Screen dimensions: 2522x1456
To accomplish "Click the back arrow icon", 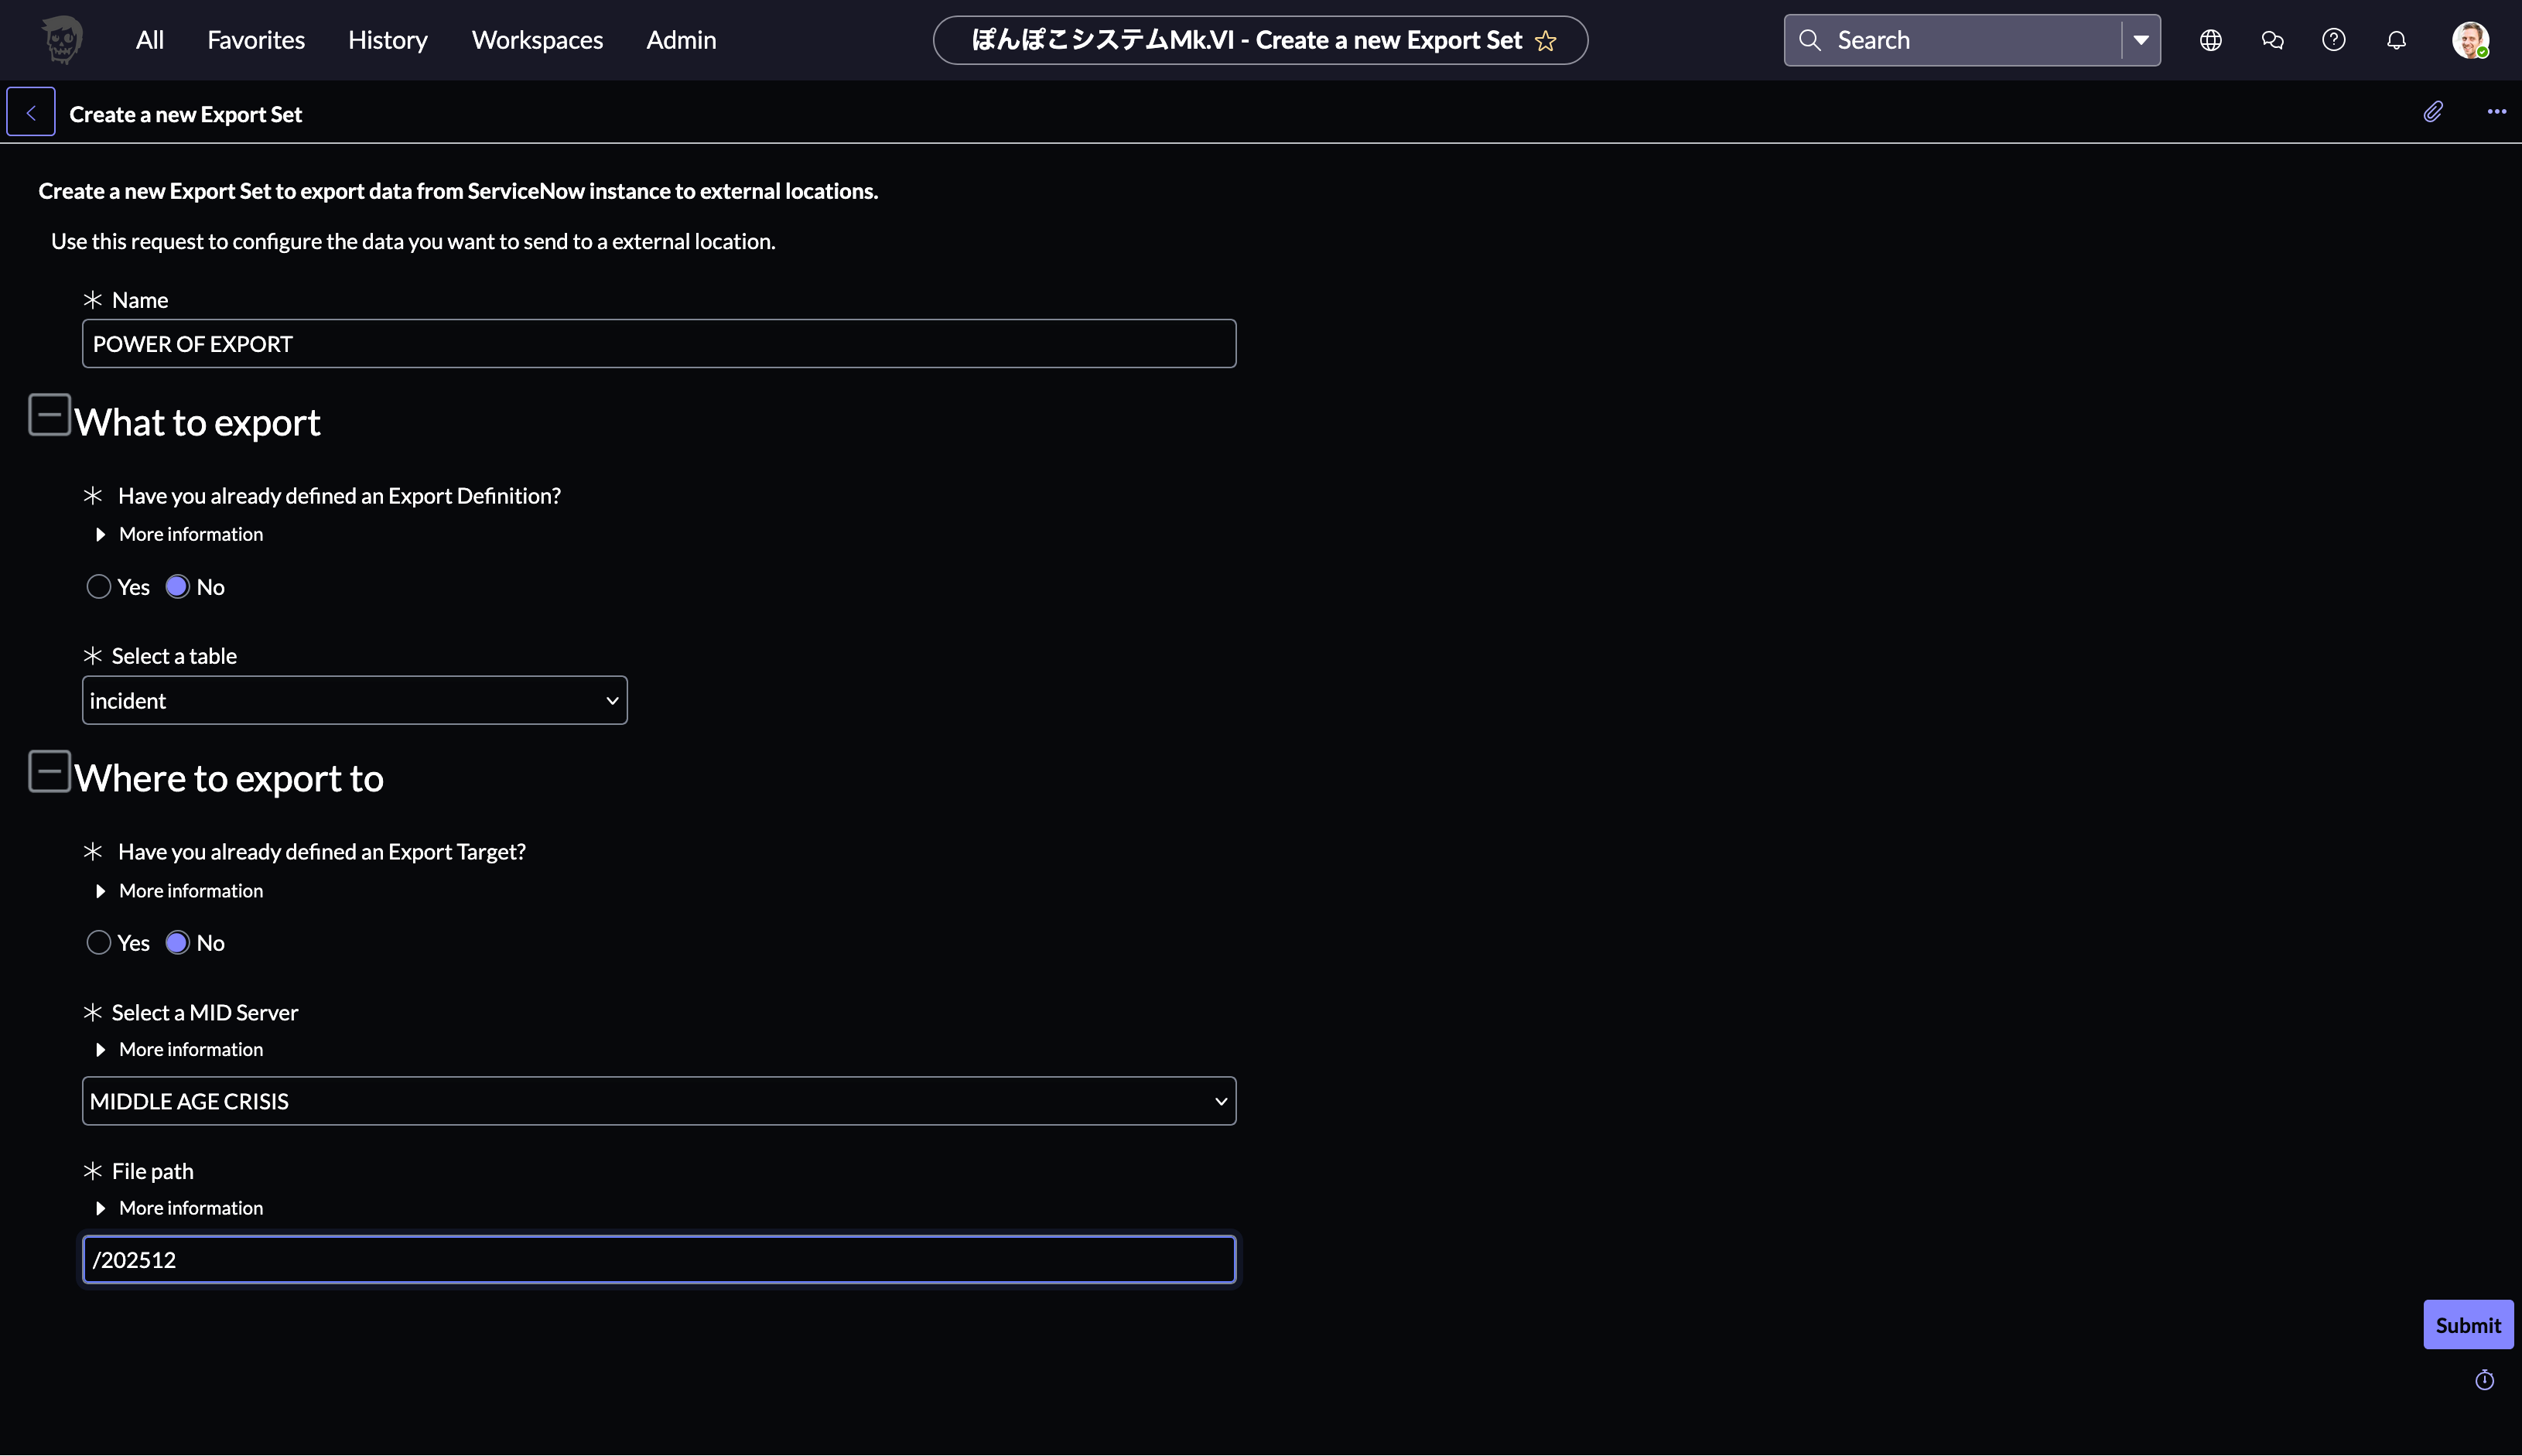I will 31,112.
